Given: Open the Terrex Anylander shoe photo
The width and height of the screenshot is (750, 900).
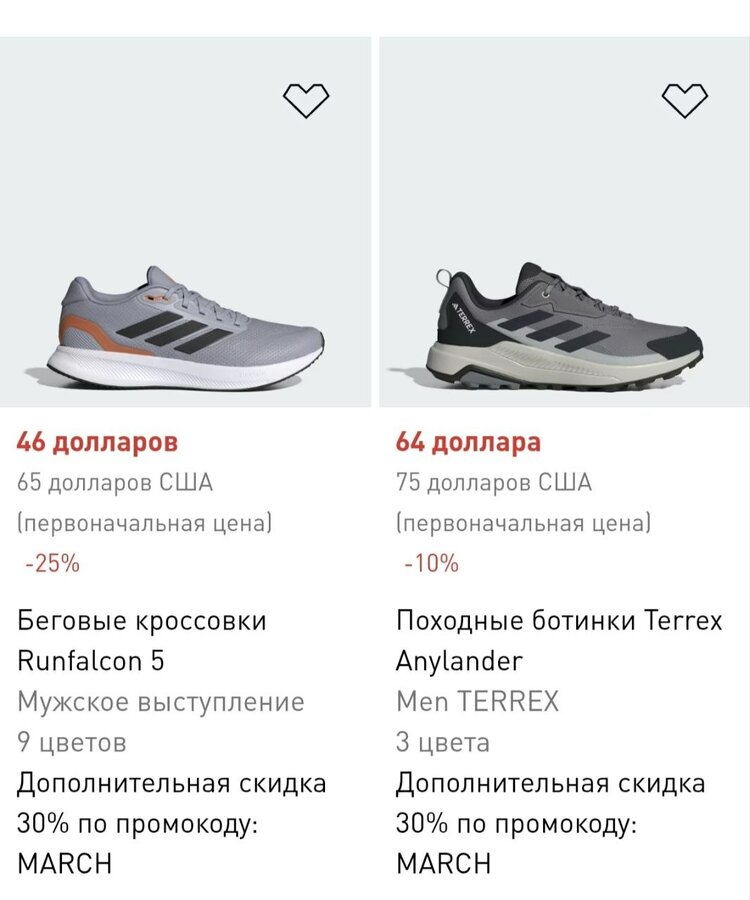Looking at the screenshot, I should point(565,325).
